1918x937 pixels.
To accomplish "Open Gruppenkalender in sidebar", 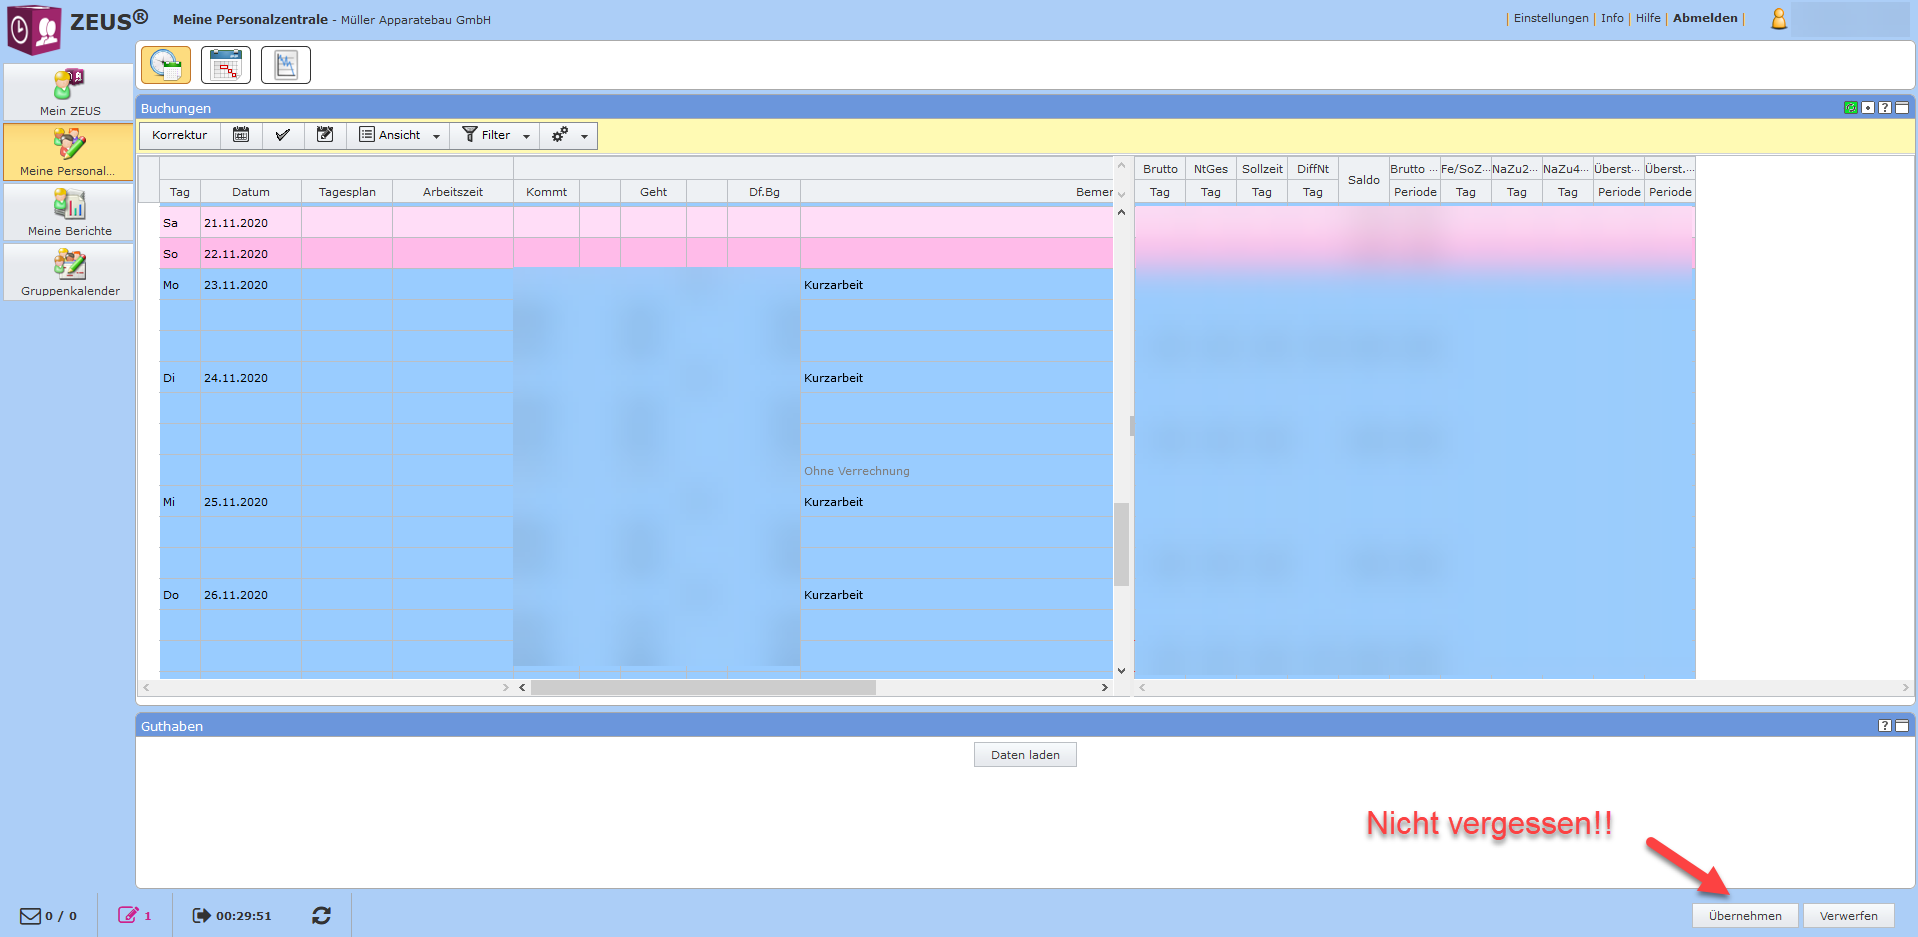I will pyautogui.click(x=69, y=272).
